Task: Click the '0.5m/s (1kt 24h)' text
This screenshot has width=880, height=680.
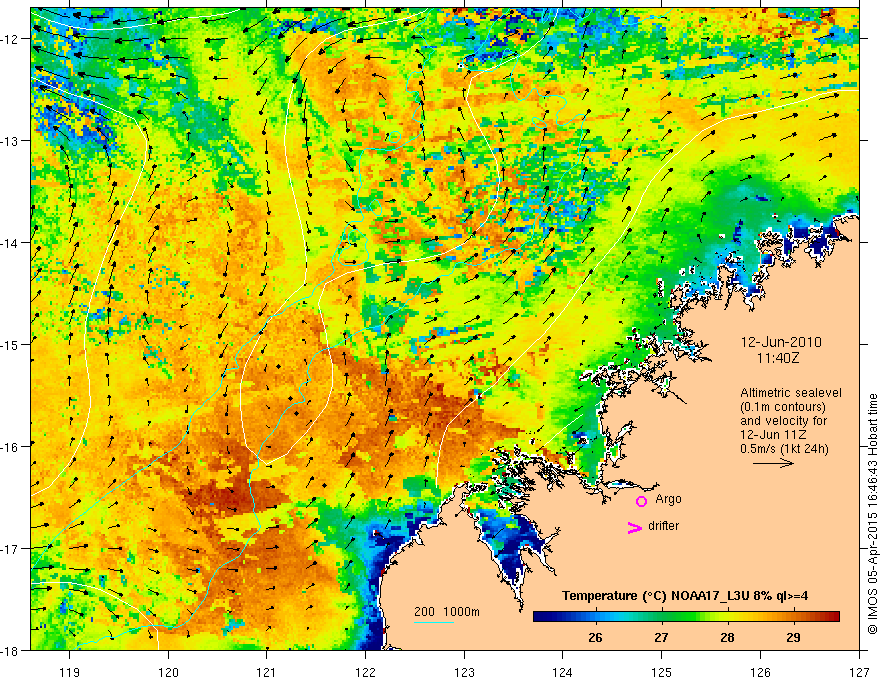Action: (x=784, y=448)
